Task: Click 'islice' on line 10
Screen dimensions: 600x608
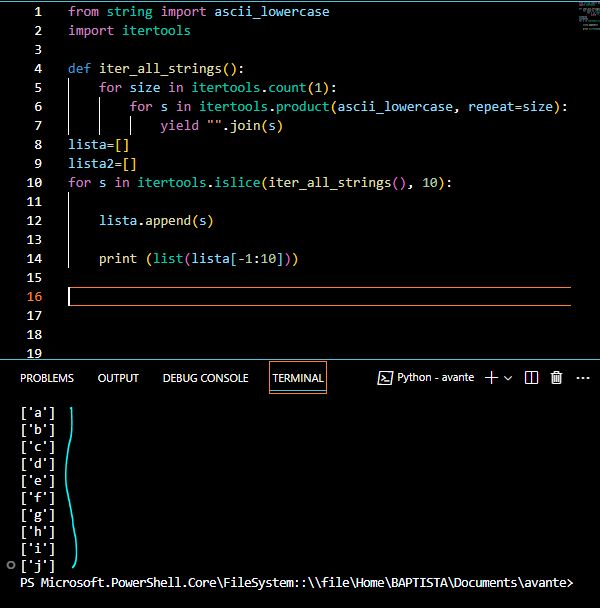Action: coord(237,183)
